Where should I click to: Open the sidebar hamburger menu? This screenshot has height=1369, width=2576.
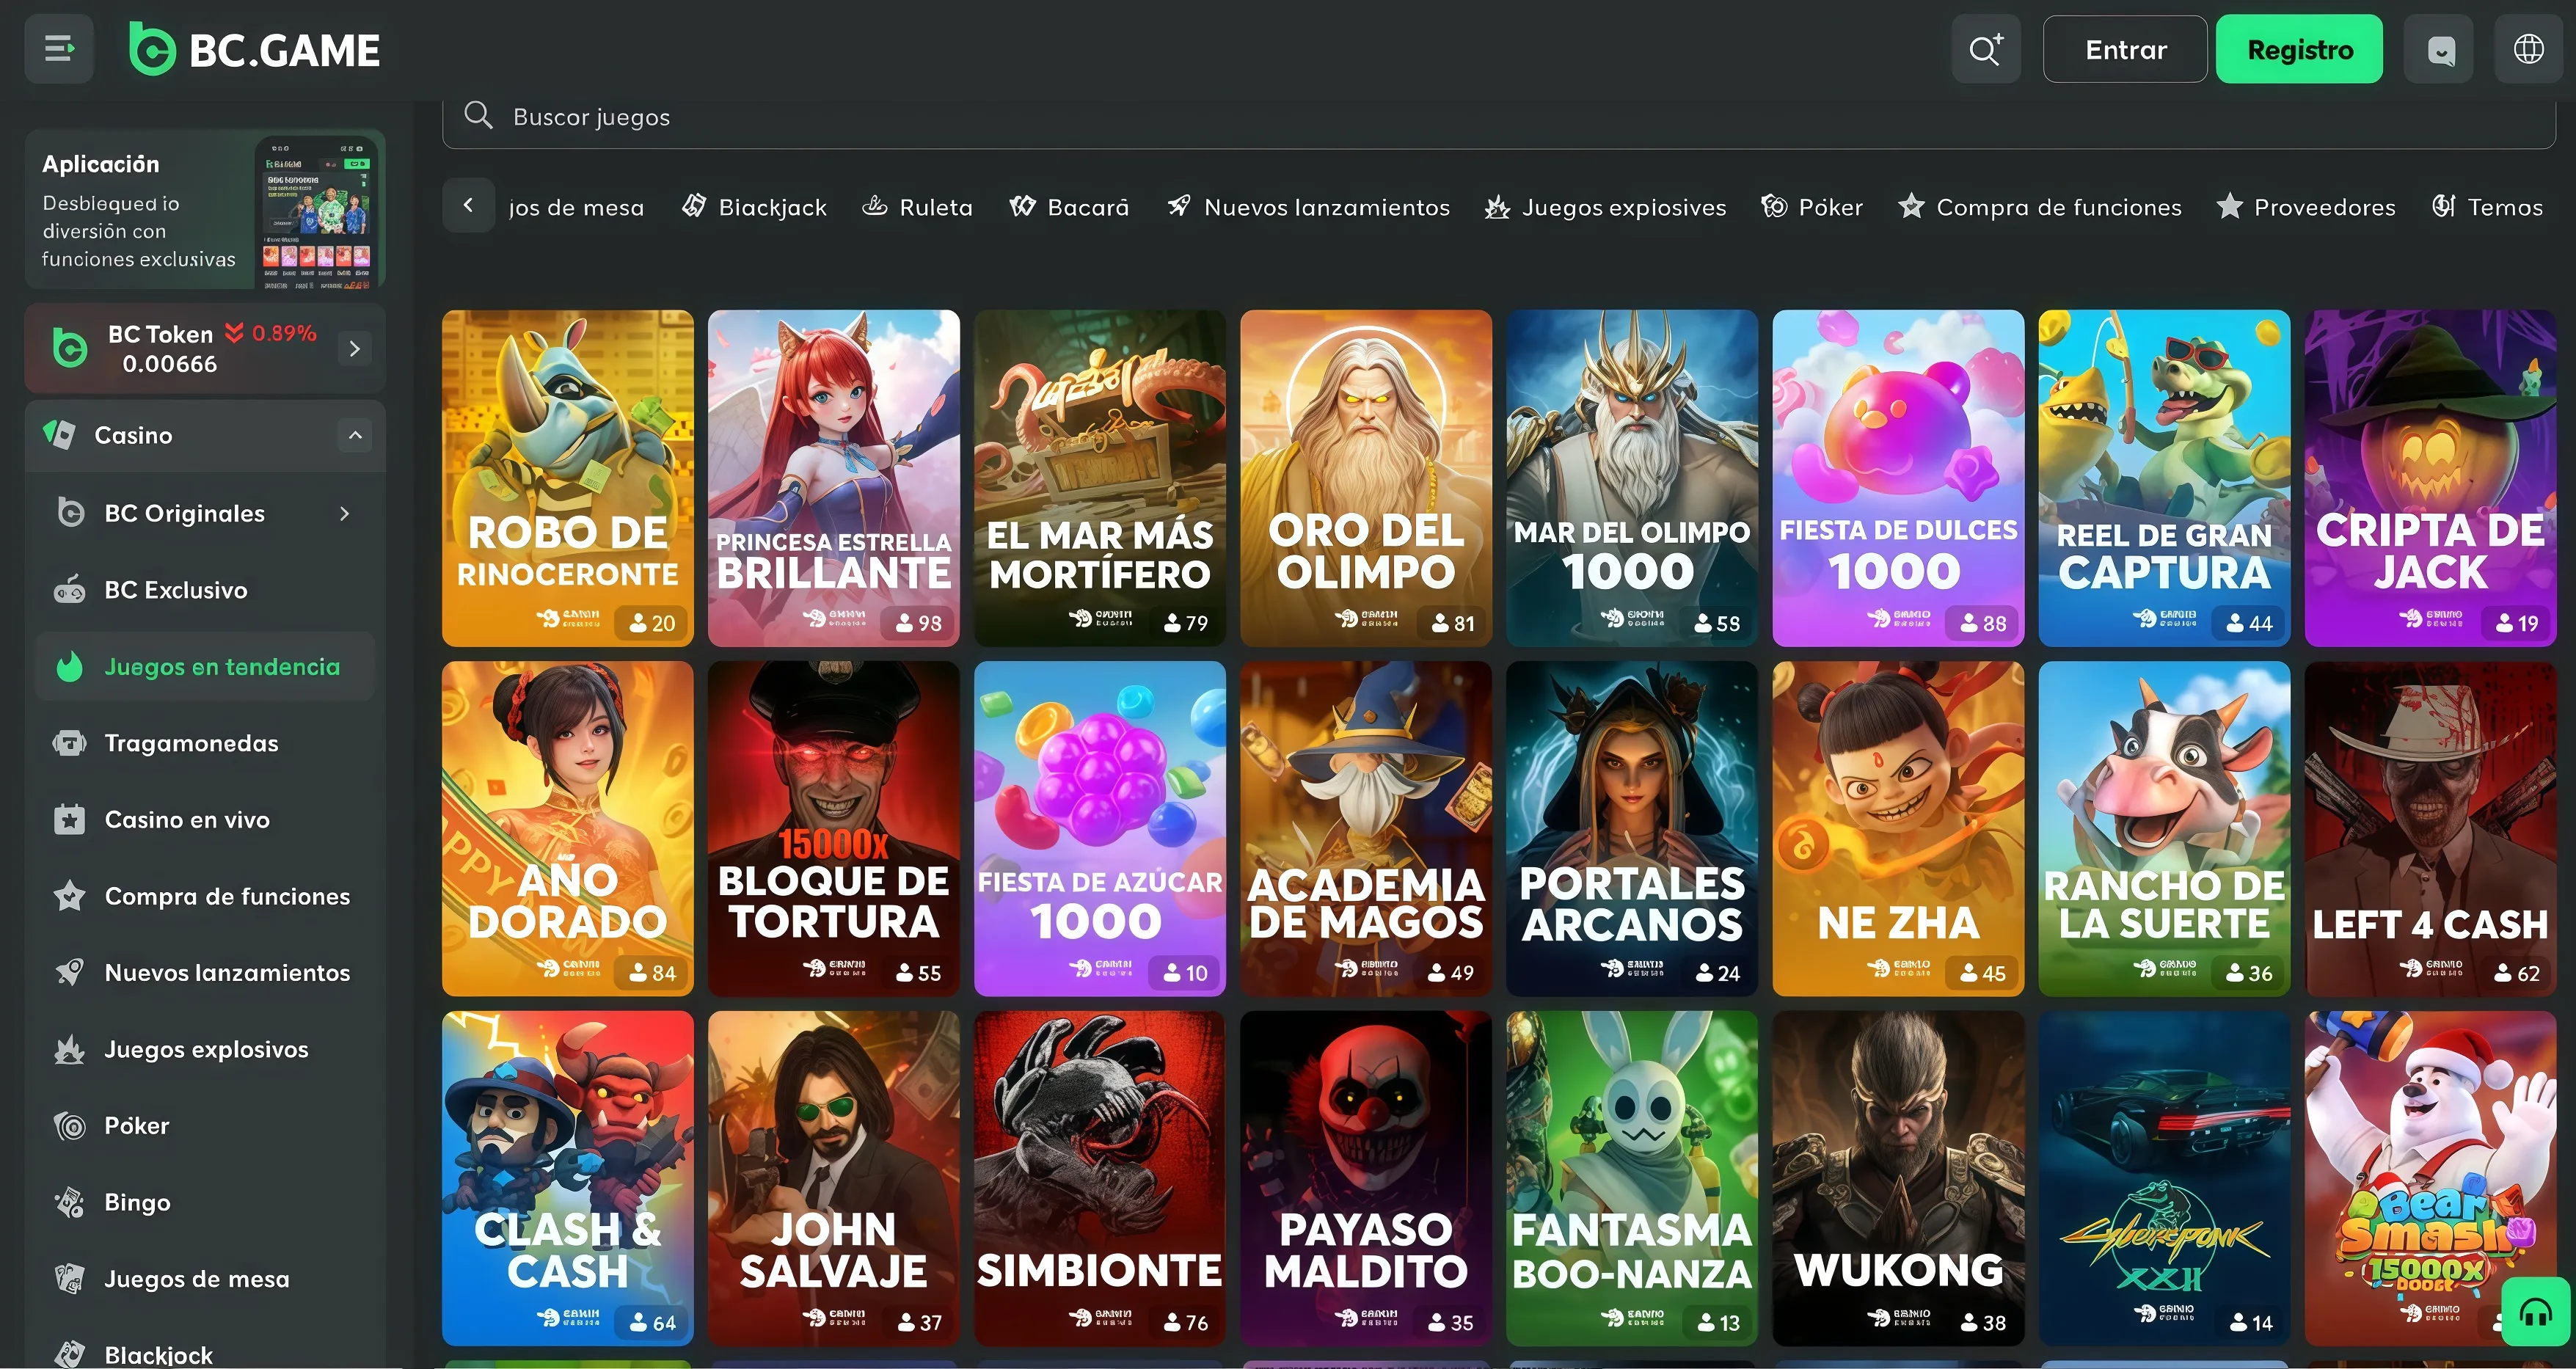[x=58, y=48]
